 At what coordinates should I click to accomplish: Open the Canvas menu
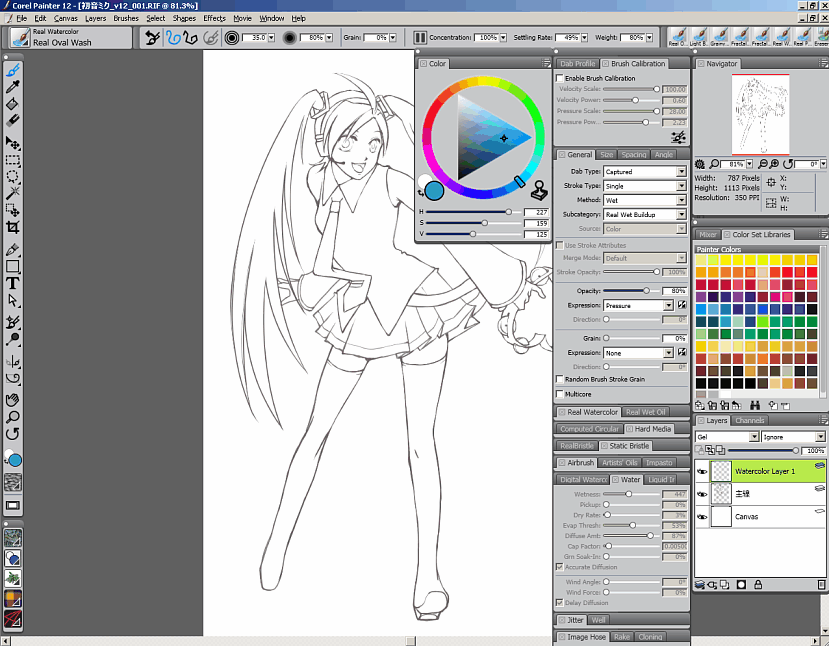[x=66, y=18]
